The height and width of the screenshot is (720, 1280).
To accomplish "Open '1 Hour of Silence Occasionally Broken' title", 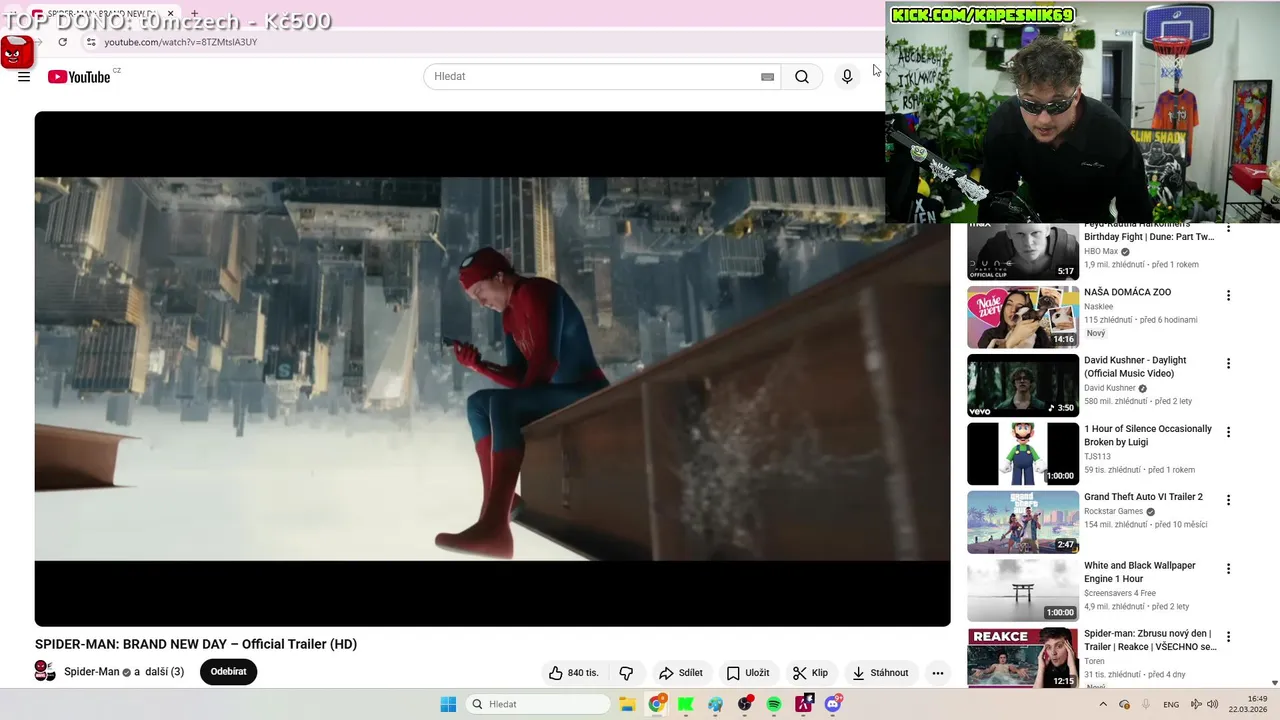I will click(1148, 435).
